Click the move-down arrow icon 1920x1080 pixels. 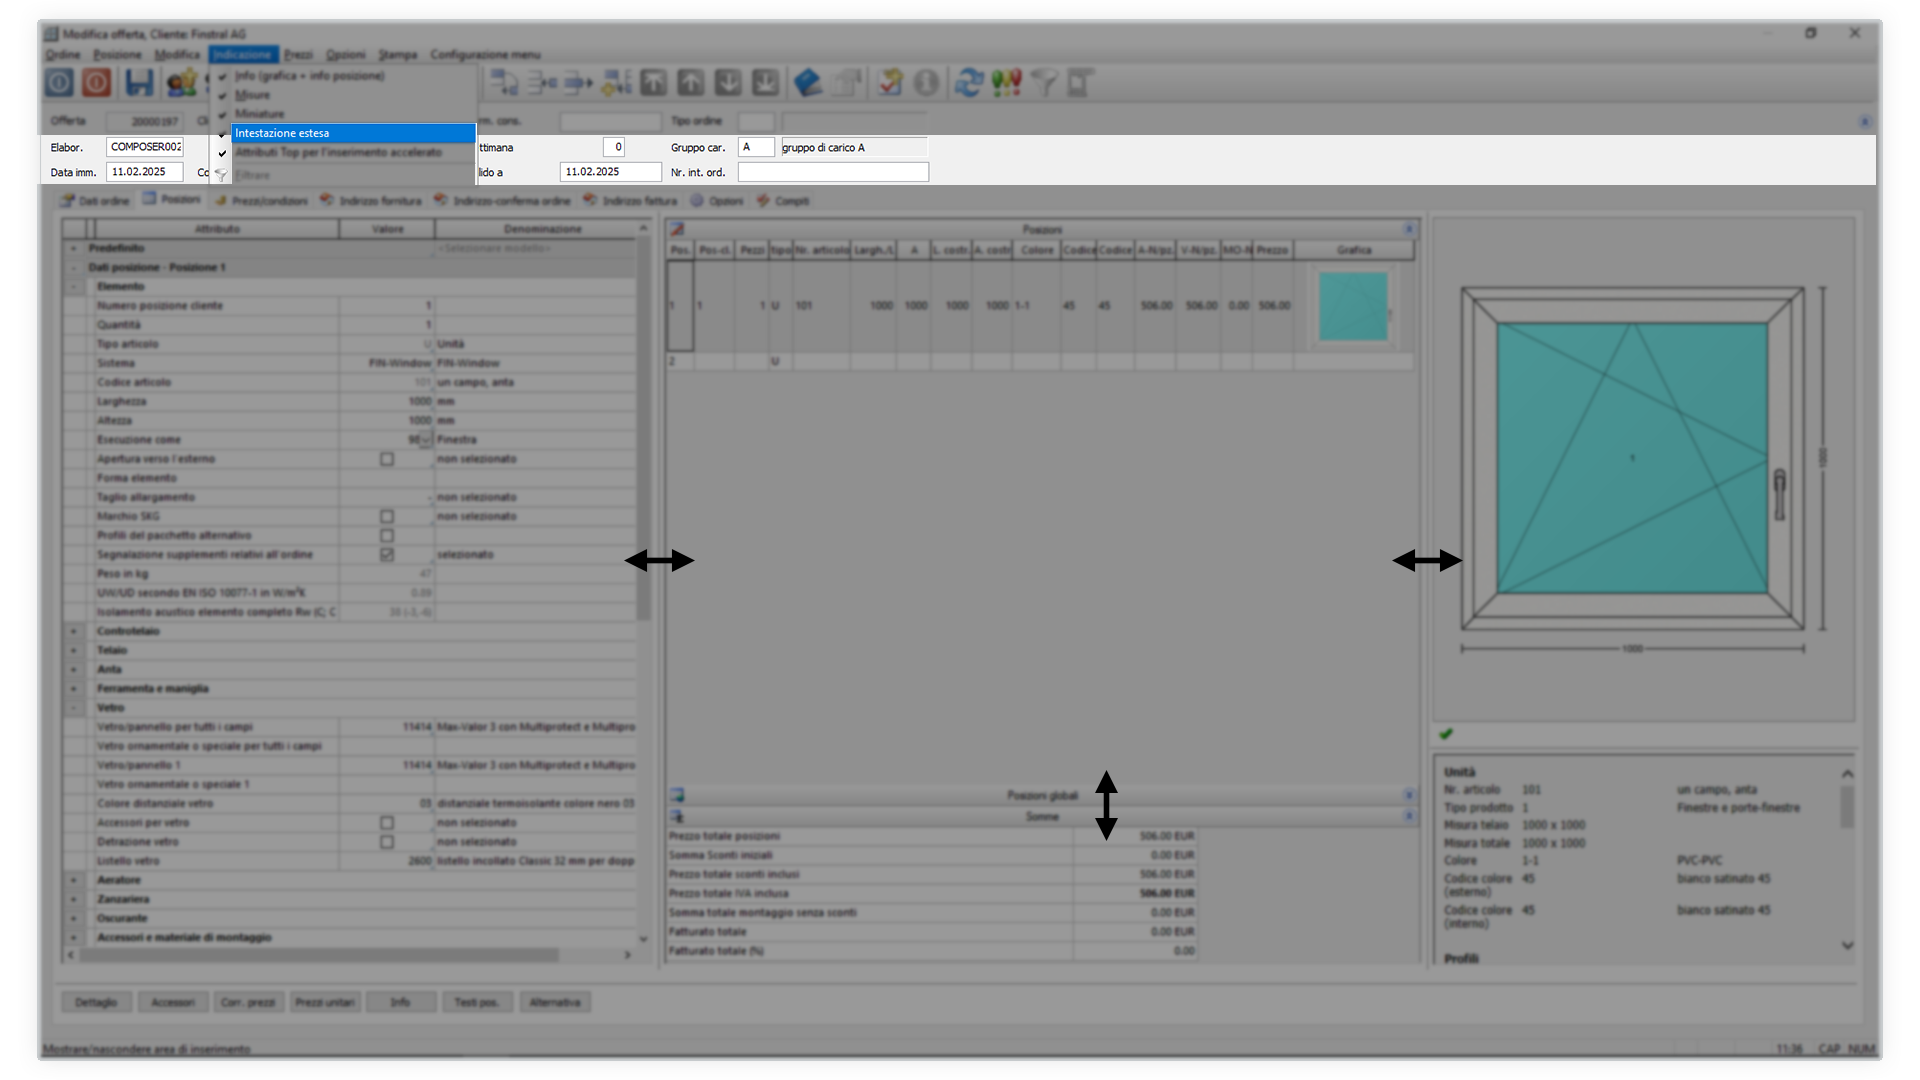click(x=728, y=82)
